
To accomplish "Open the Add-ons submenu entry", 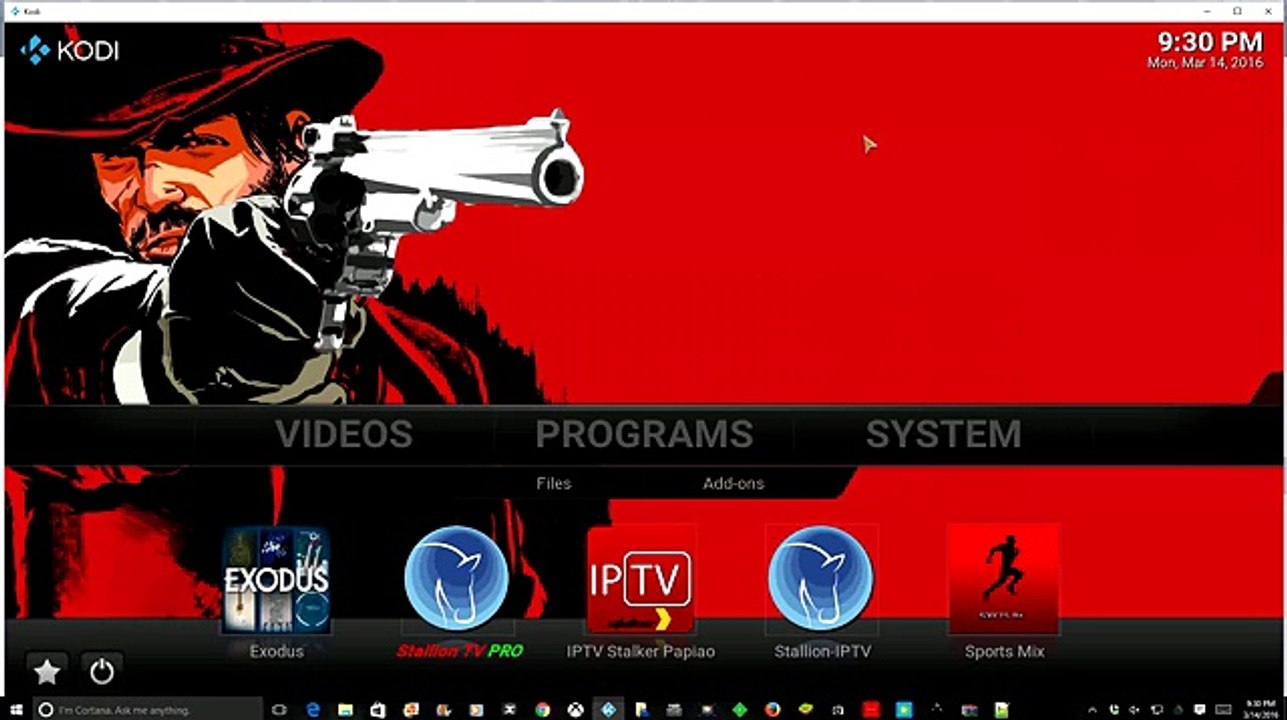I will click(733, 483).
